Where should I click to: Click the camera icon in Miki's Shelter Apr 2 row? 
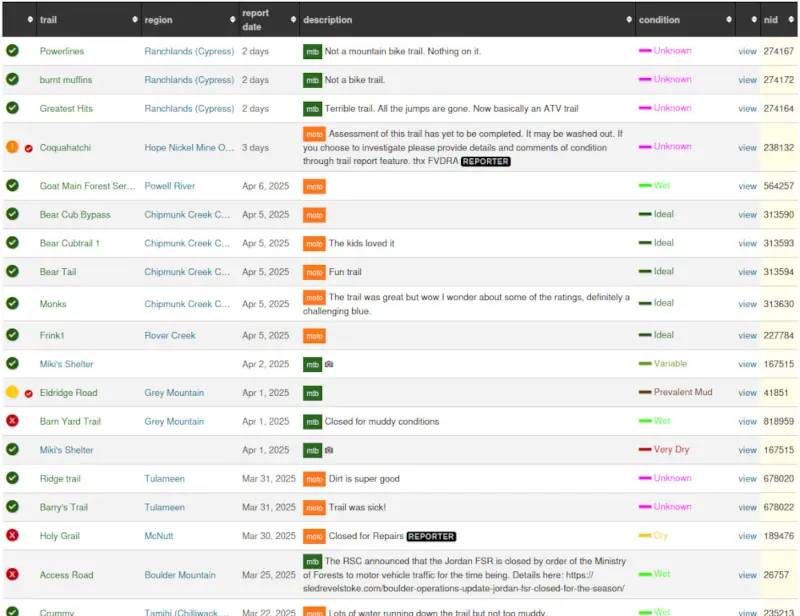329,365
